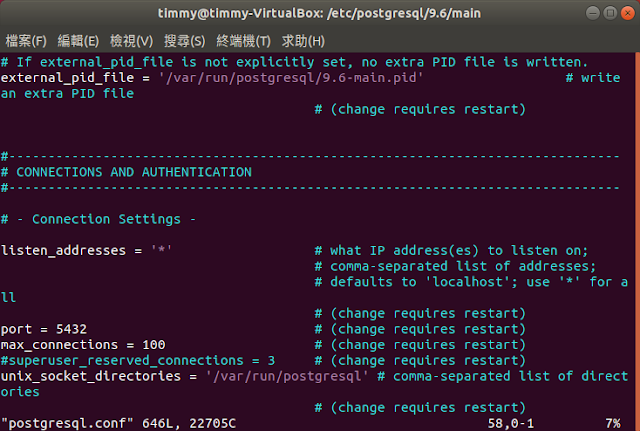Click the 'ories' wrapped line text
This screenshot has width=640, height=431.
[x=20, y=392]
